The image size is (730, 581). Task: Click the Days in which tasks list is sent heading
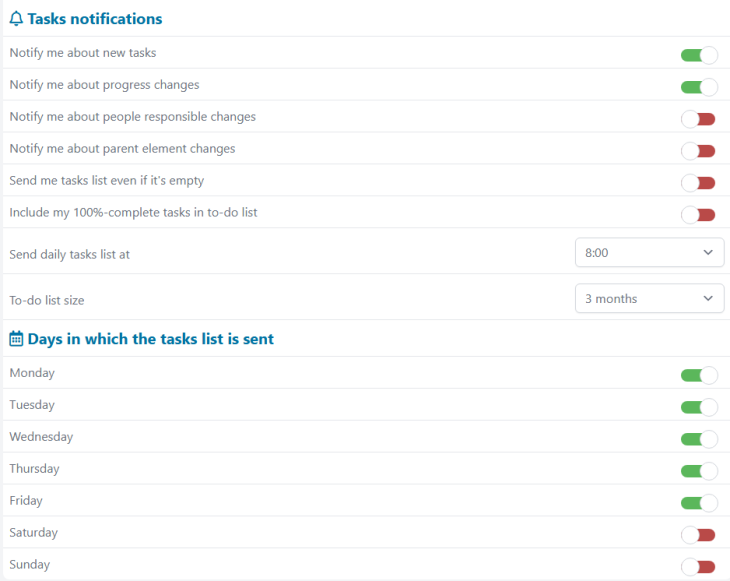coord(151,339)
